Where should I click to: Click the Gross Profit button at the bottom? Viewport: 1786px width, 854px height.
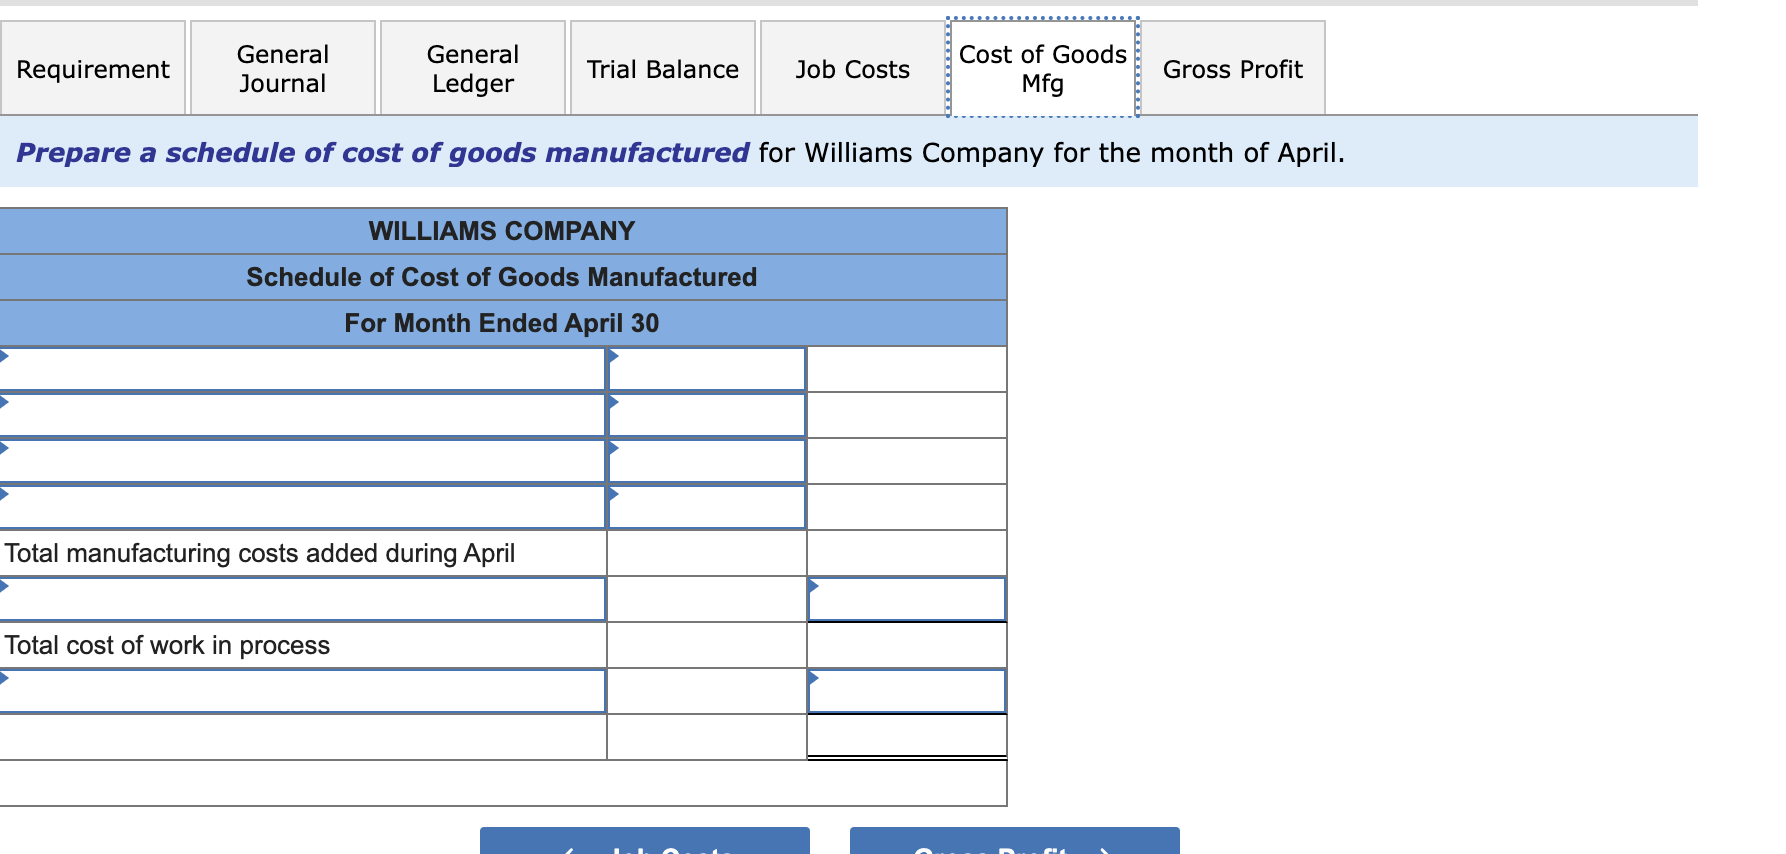pyautogui.click(x=1013, y=845)
